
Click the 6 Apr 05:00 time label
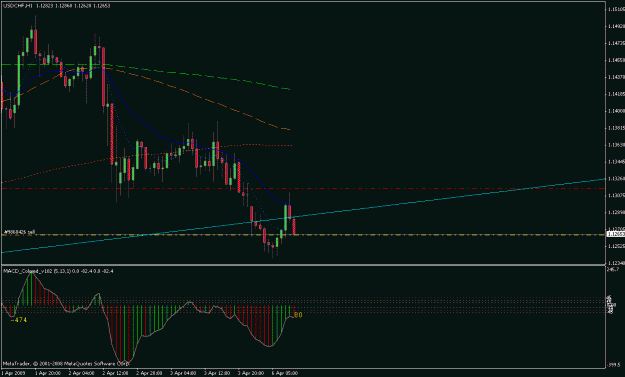click(x=285, y=373)
